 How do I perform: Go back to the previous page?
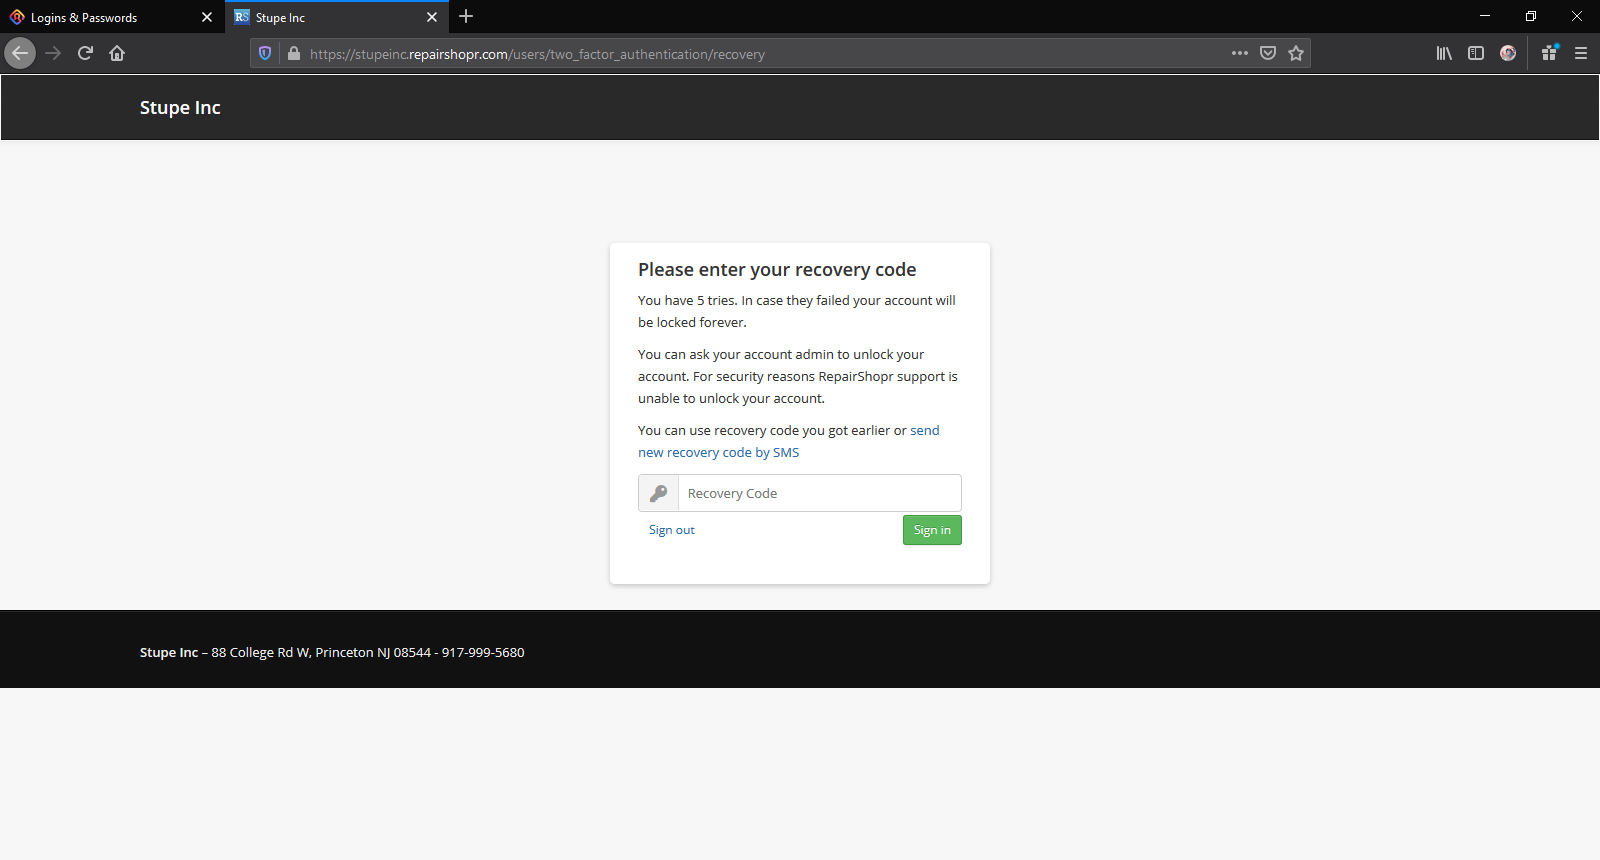coord(20,53)
